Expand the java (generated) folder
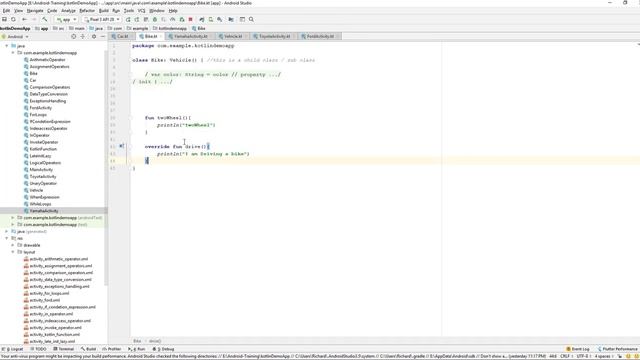Screen dimensions: 640x360 click(x=7, y=231)
